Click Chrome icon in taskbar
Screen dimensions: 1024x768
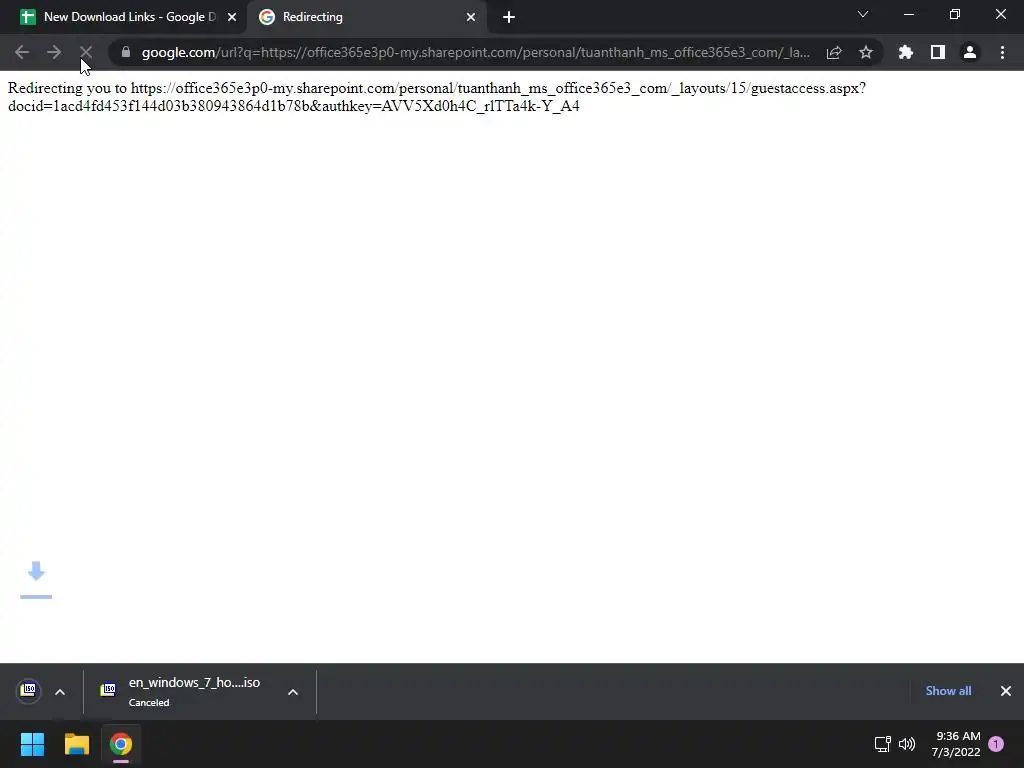pos(121,744)
